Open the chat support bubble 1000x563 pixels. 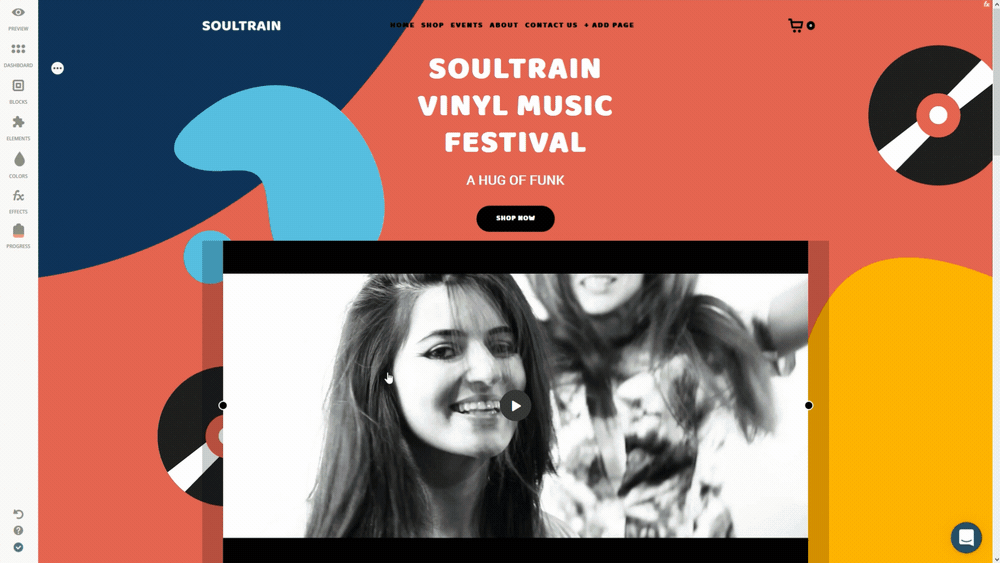[966, 537]
